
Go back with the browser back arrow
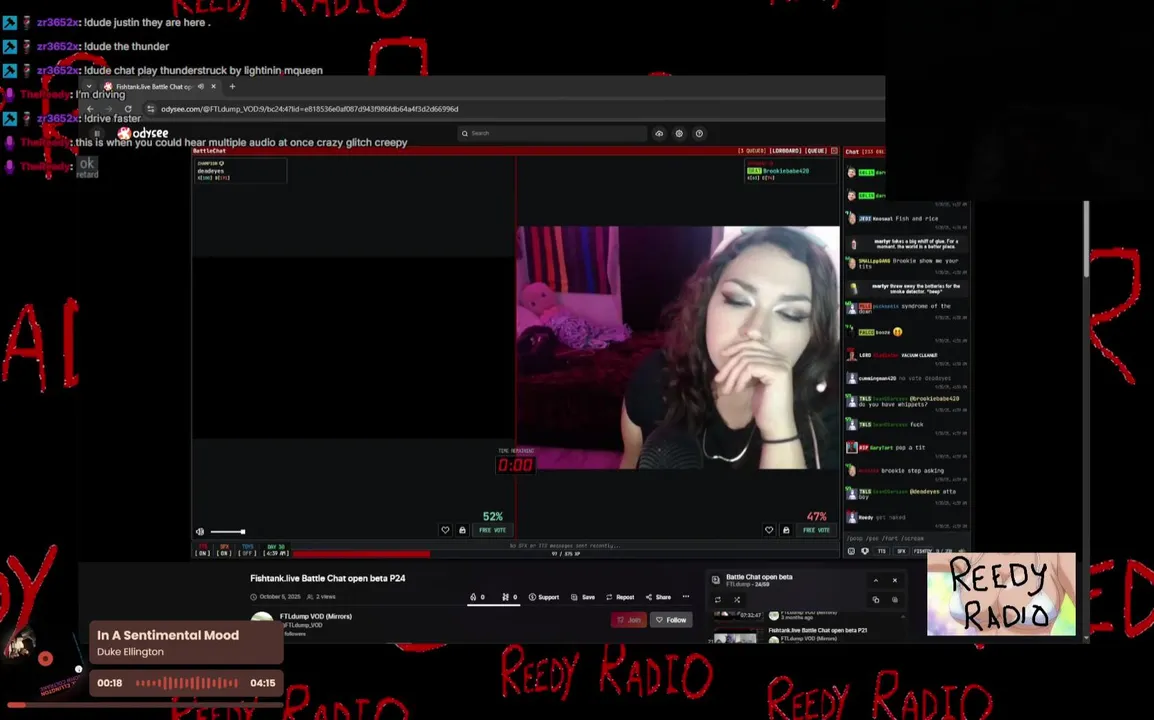[x=91, y=109]
